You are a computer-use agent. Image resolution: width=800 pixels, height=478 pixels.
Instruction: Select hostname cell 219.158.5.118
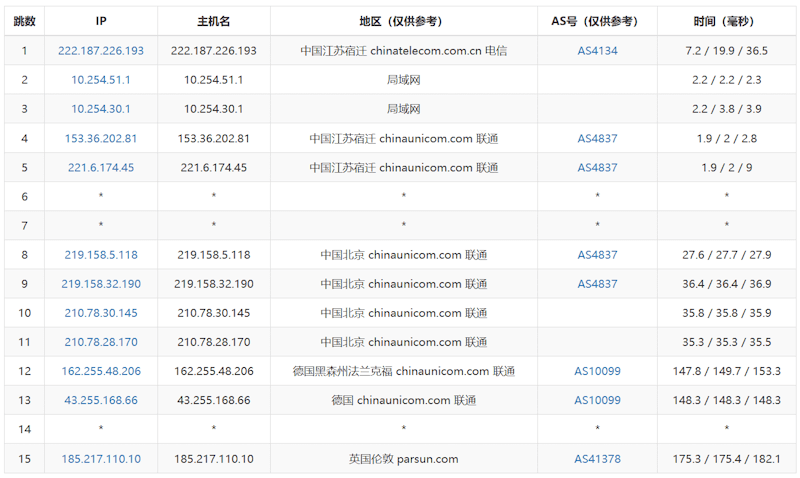(x=214, y=255)
